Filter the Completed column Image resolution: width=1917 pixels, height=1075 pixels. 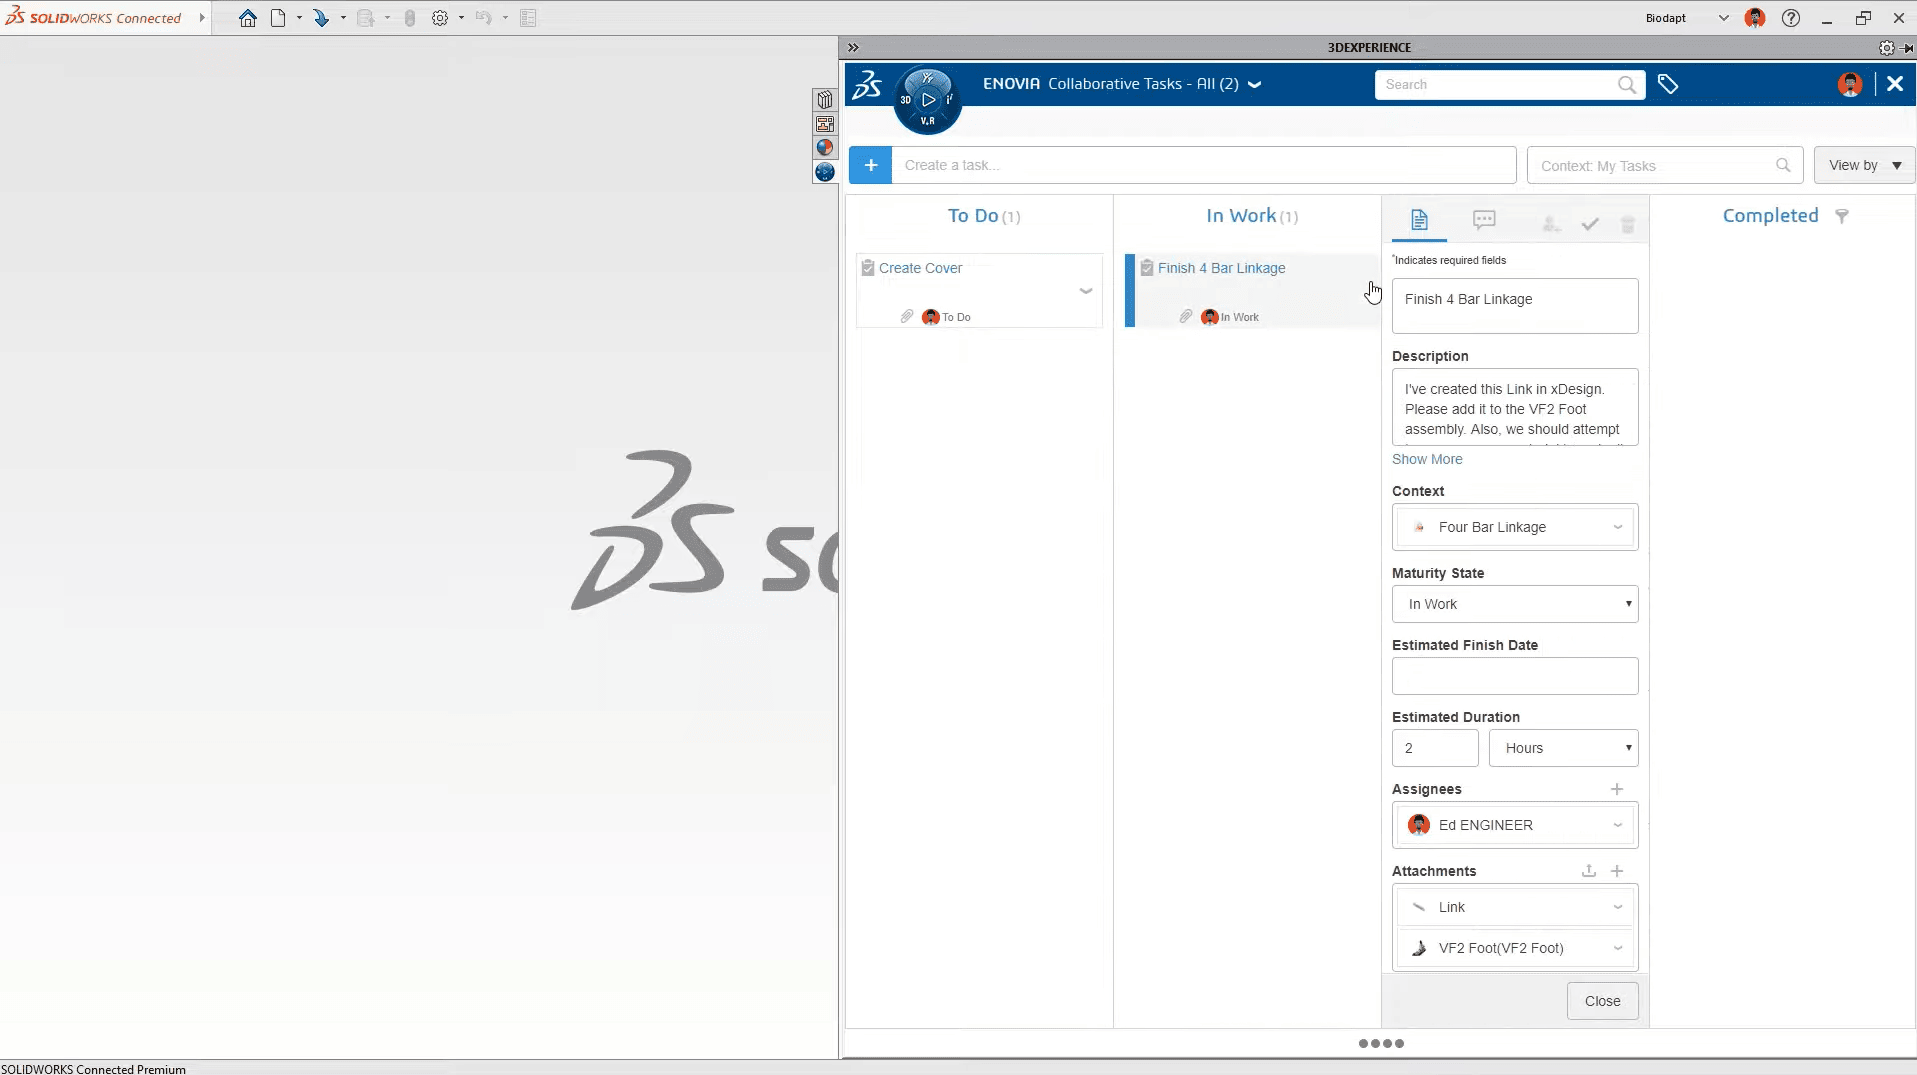point(1842,216)
